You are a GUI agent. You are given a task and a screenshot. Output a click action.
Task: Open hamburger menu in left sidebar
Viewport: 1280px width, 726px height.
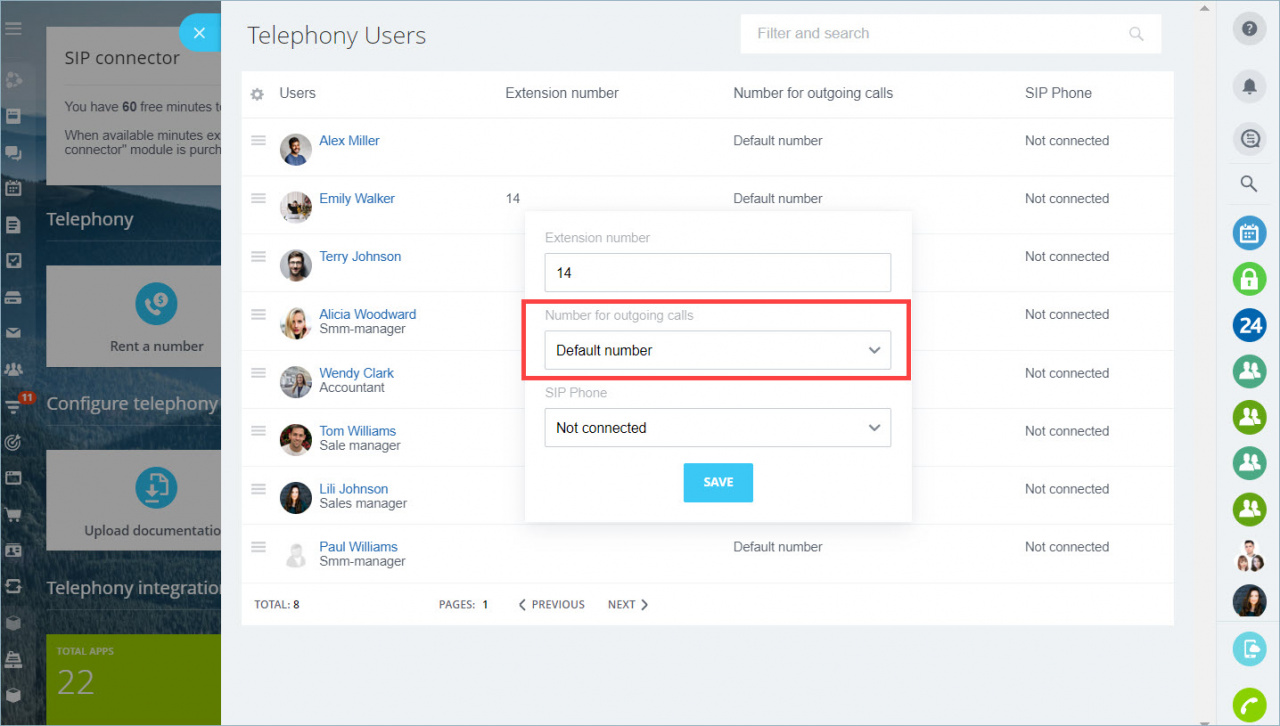(13, 29)
